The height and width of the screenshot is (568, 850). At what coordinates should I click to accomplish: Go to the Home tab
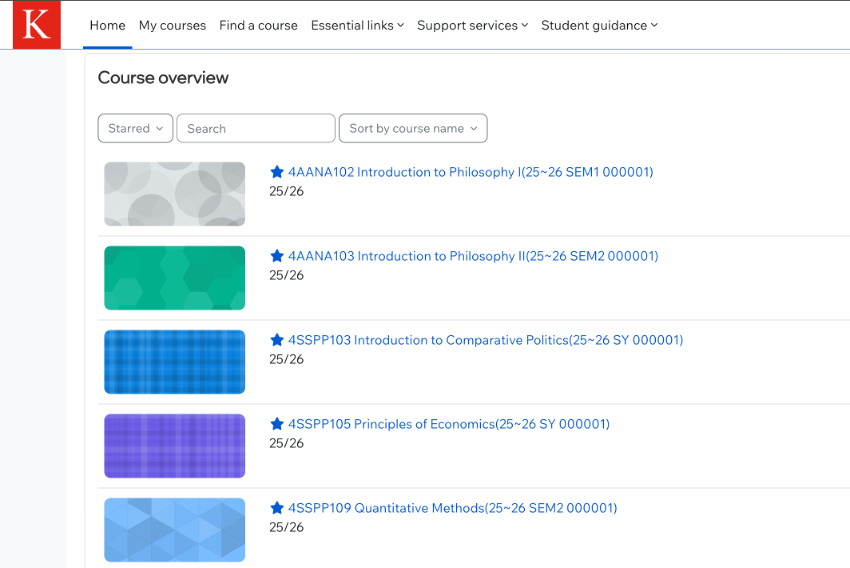point(107,25)
